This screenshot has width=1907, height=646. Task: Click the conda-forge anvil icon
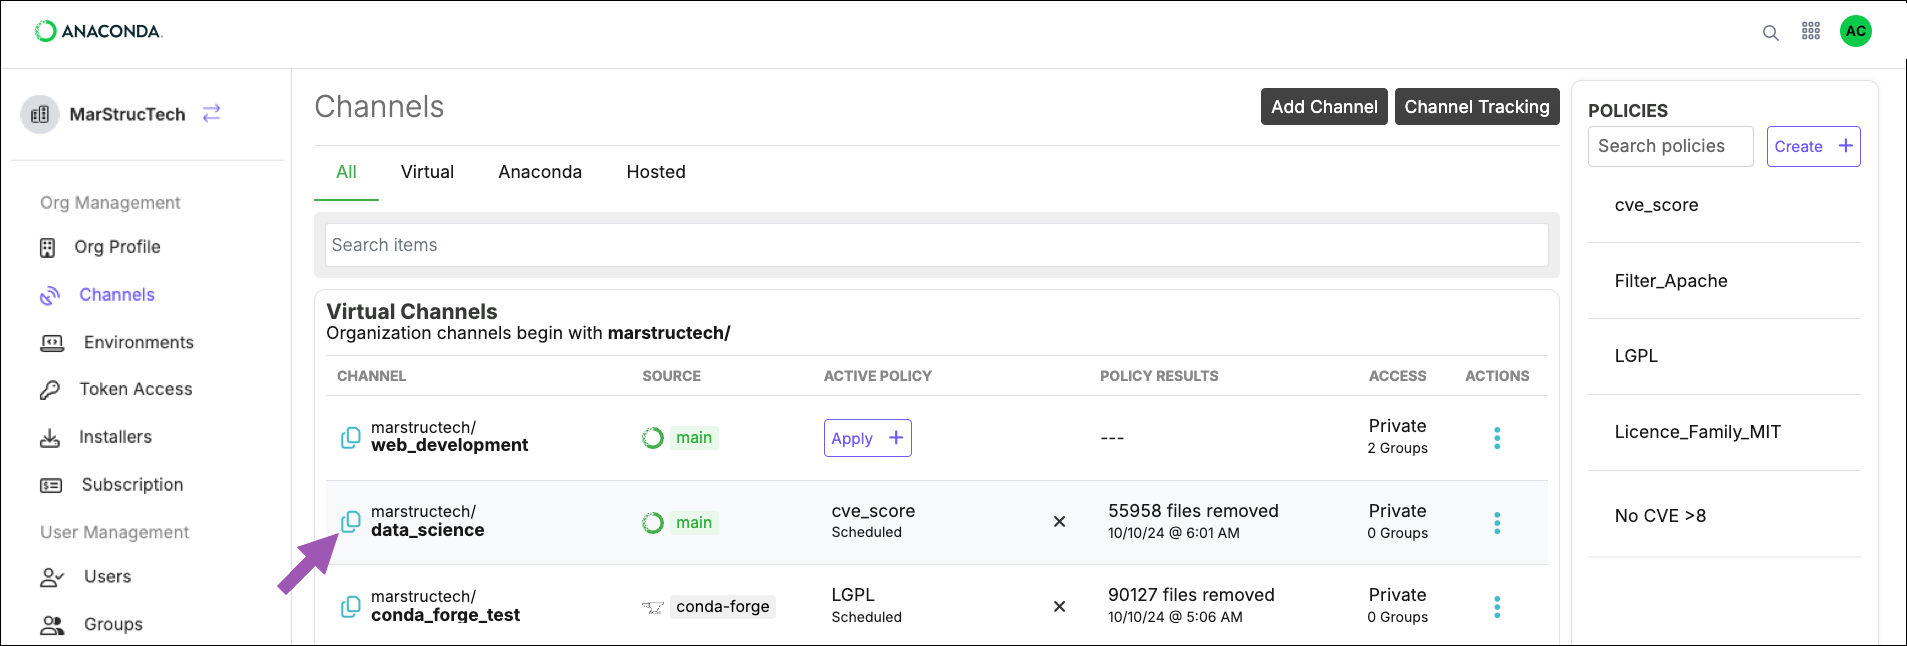[653, 607]
